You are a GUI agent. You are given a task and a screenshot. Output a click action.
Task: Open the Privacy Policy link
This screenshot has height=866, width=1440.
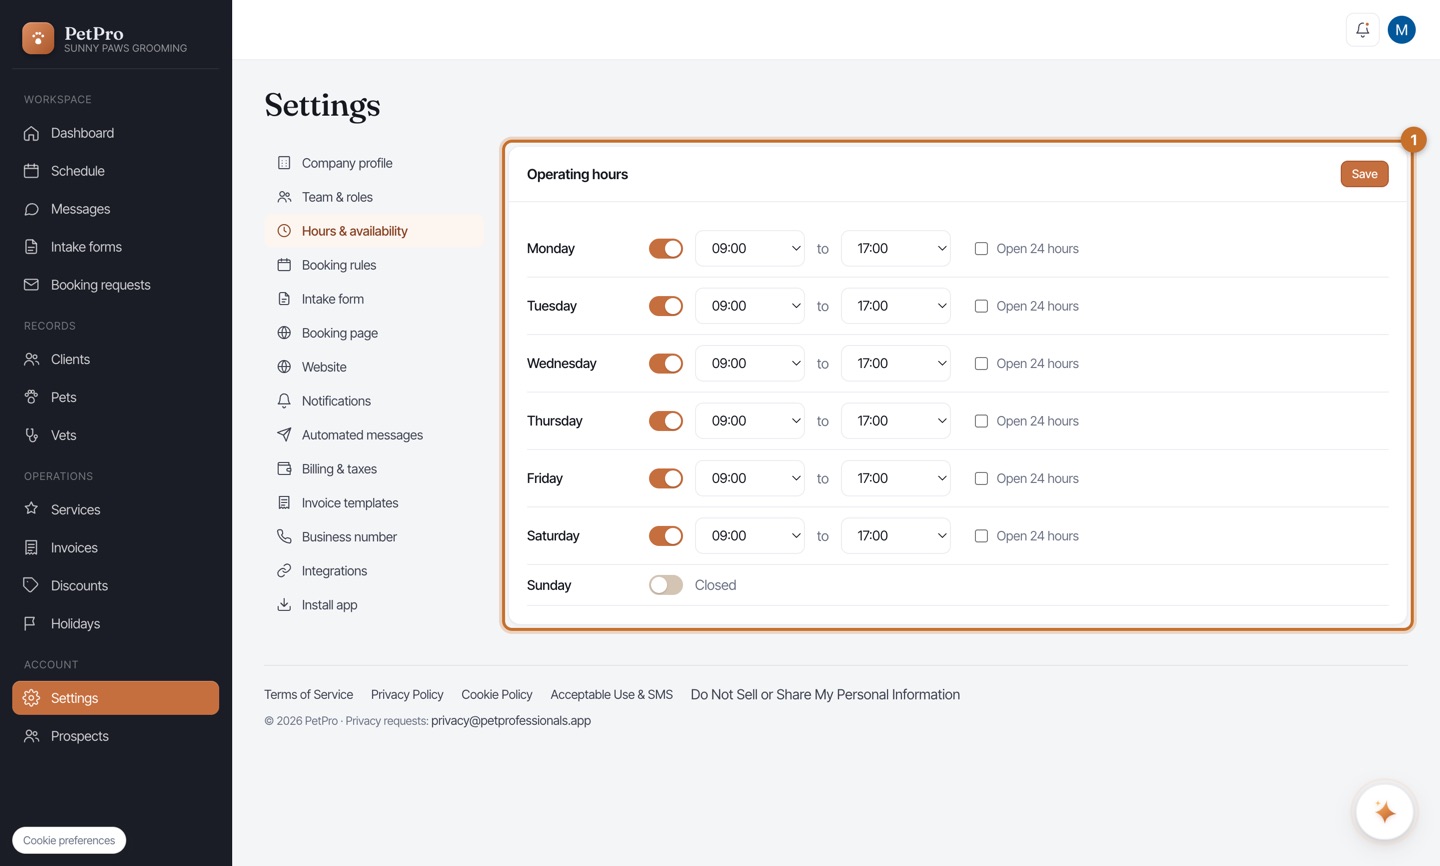coord(407,694)
